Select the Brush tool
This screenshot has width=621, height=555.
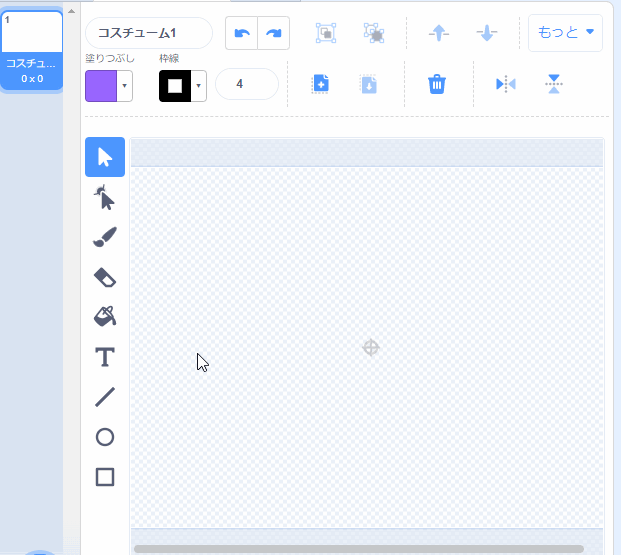pos(105,237)
